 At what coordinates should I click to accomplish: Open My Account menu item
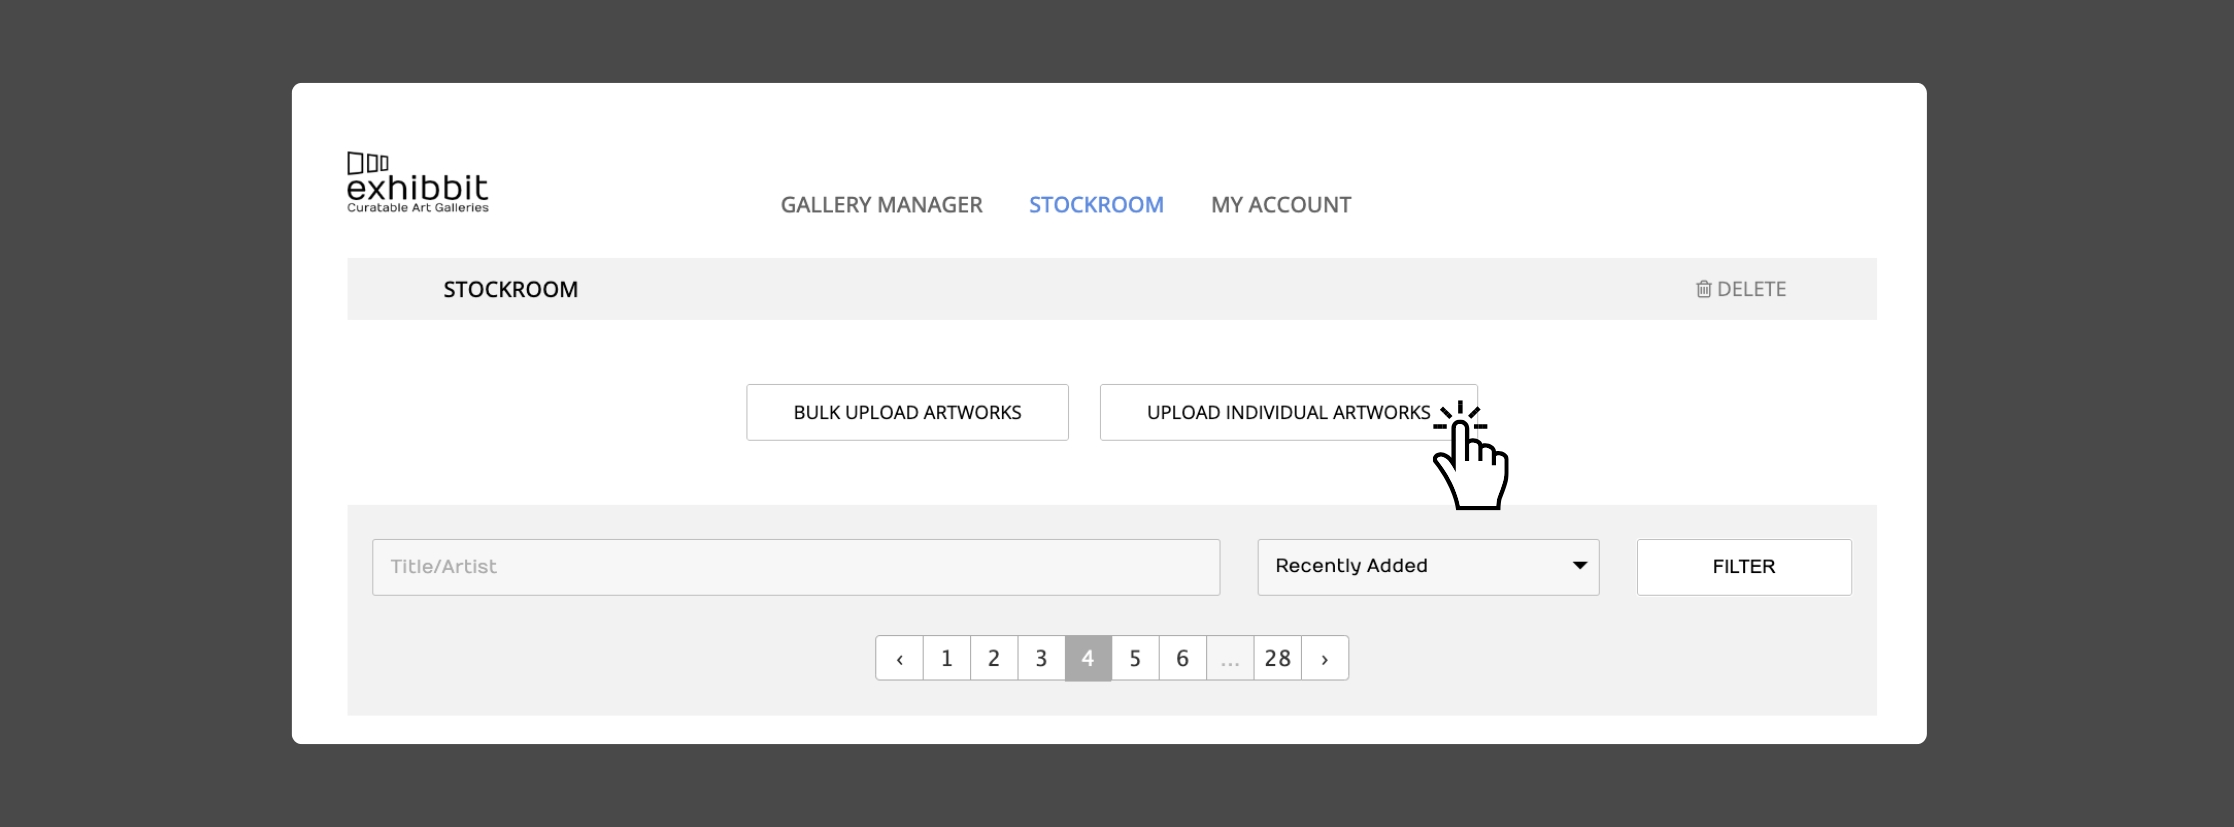(x=1281, y=205)
